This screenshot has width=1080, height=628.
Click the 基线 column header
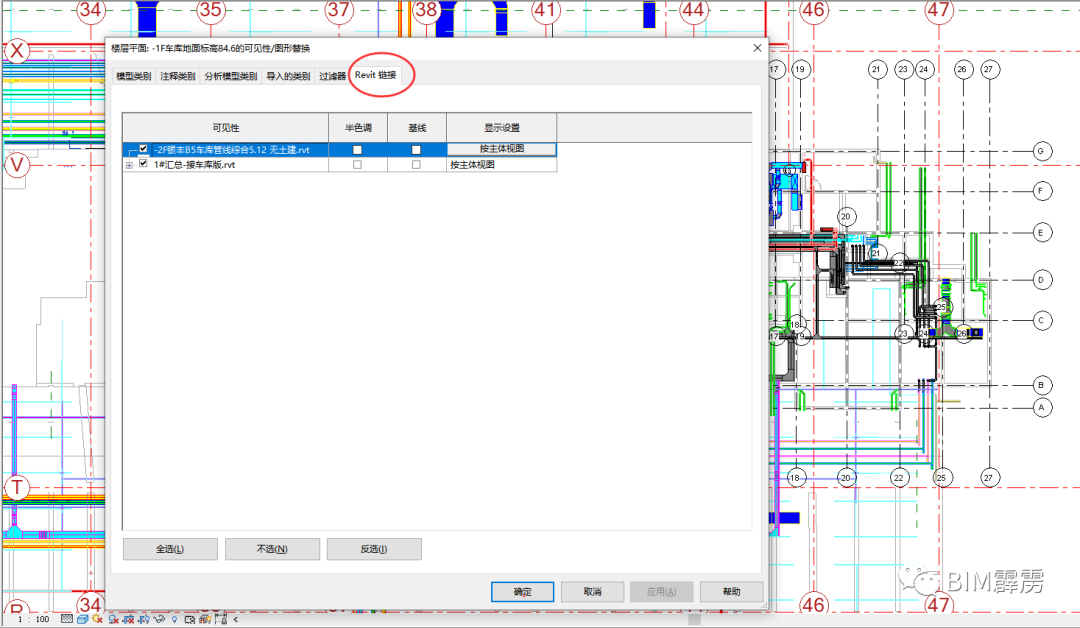(417, 127)
